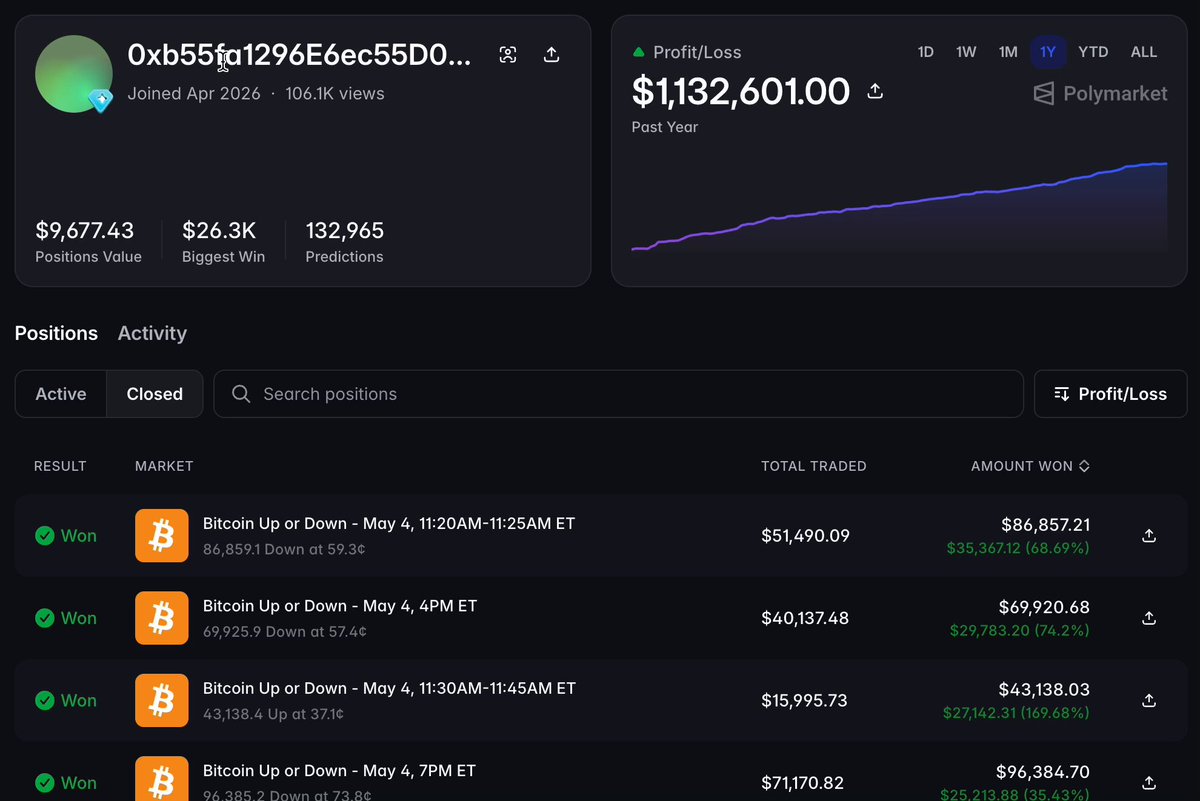Open the May 4, 11:30AM-11:45AM ET Bitcoin market
1200x801 pixels.
(389, 688)
